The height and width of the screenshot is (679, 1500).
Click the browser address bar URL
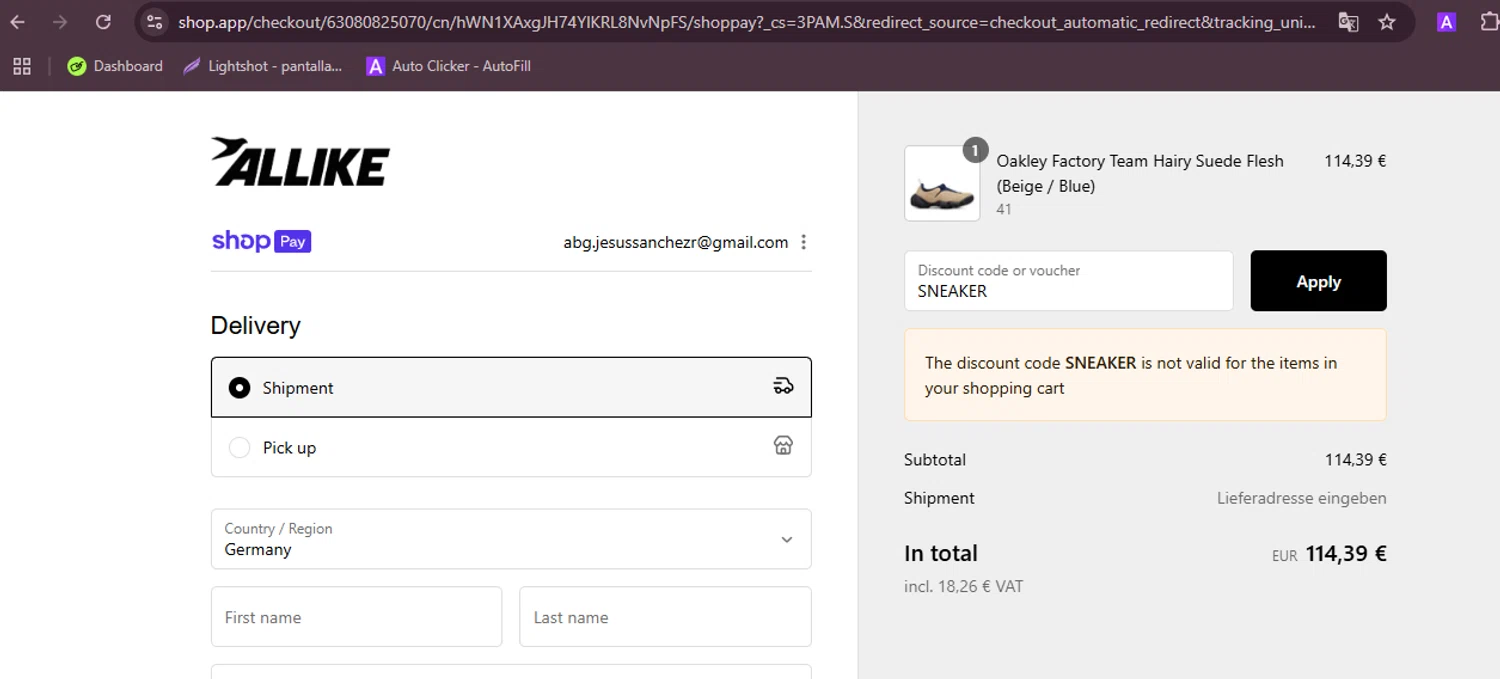click(x=746, y=22)
